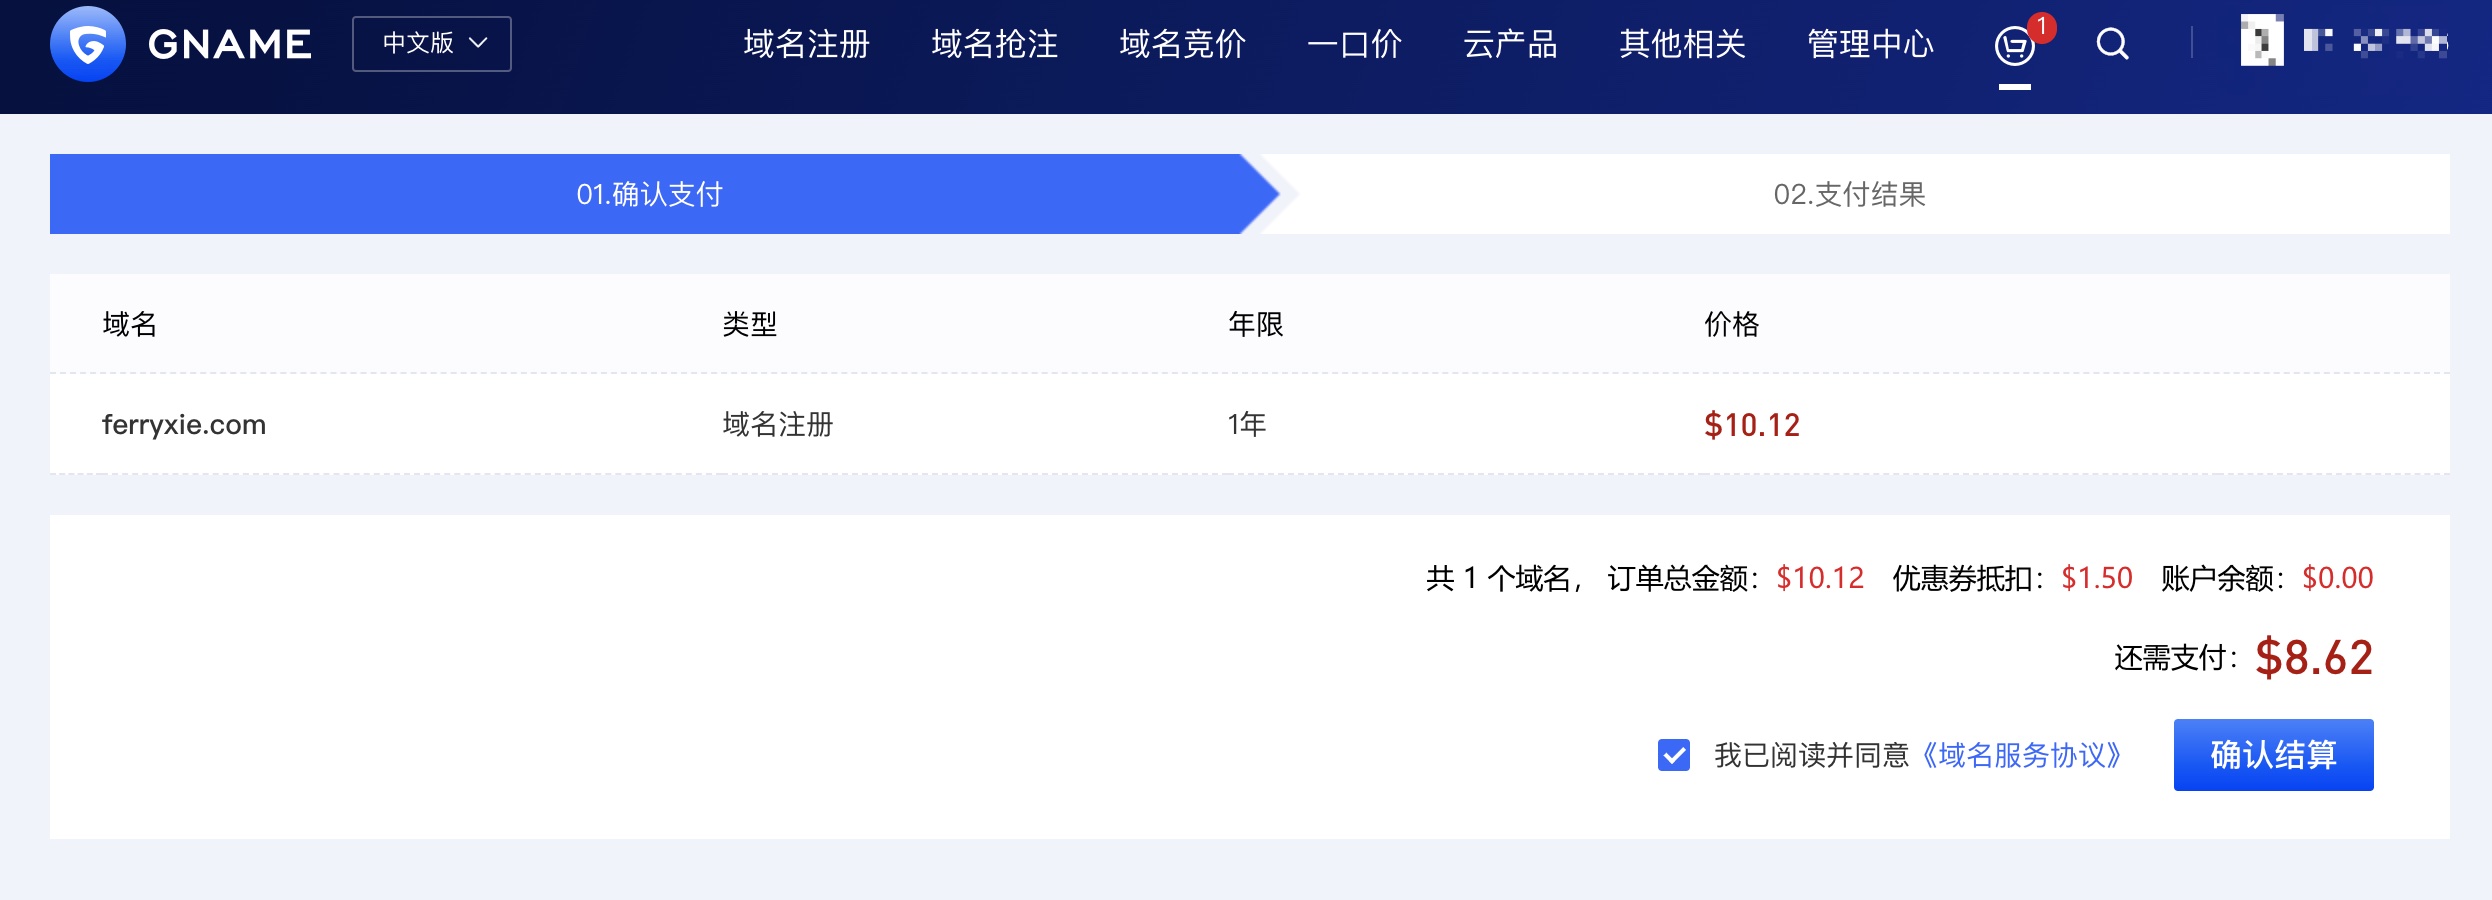Click the search magnifier icon
Image resolution: width=2492 pixels, height=900 pixels.
click(2112, 44)
